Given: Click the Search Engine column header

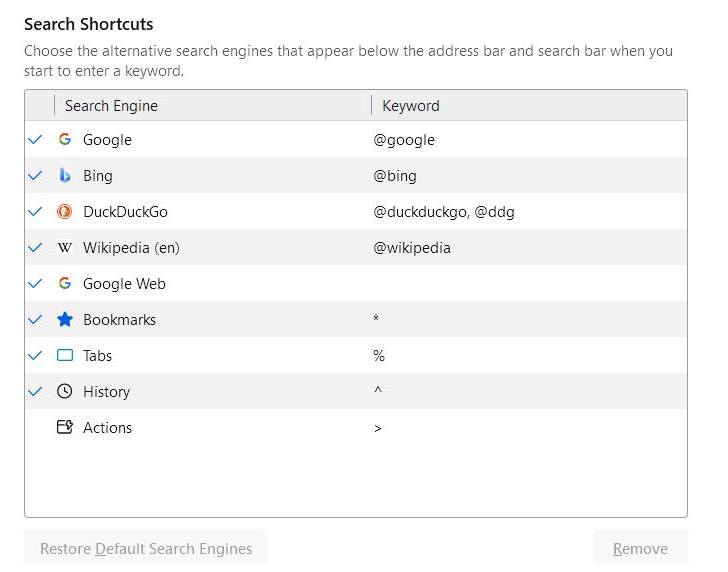Looking at the screenshot, I should coord(213,106).
